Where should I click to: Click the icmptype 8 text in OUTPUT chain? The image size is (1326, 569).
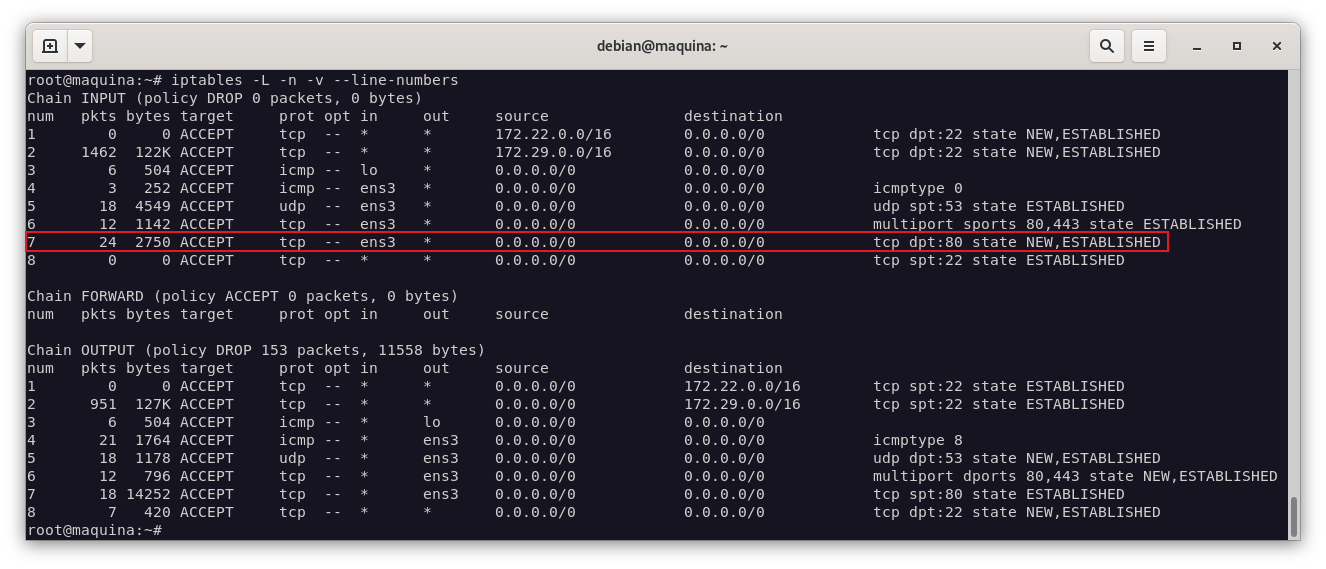tap(918, 440)
